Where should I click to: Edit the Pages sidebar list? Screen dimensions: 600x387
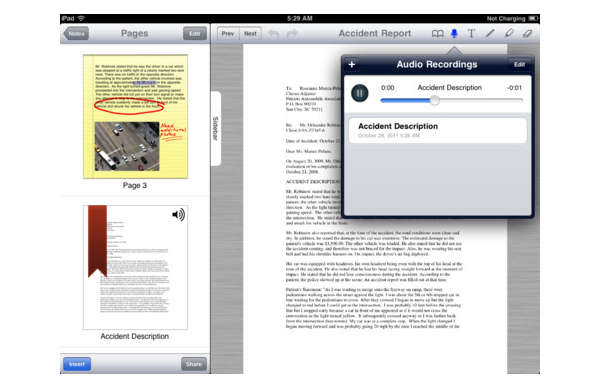tap(195, 34)
